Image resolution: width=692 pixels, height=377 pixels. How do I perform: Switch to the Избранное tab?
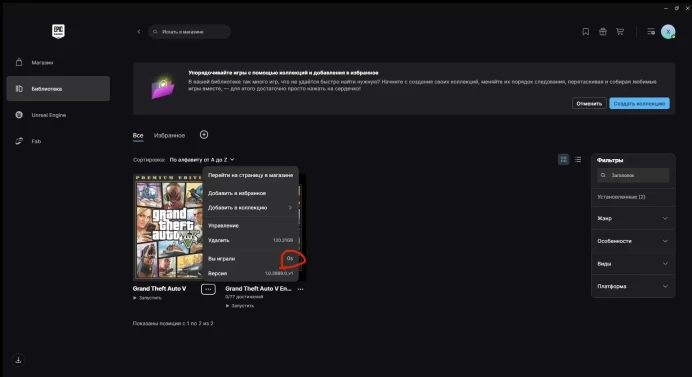coord(169,136)
